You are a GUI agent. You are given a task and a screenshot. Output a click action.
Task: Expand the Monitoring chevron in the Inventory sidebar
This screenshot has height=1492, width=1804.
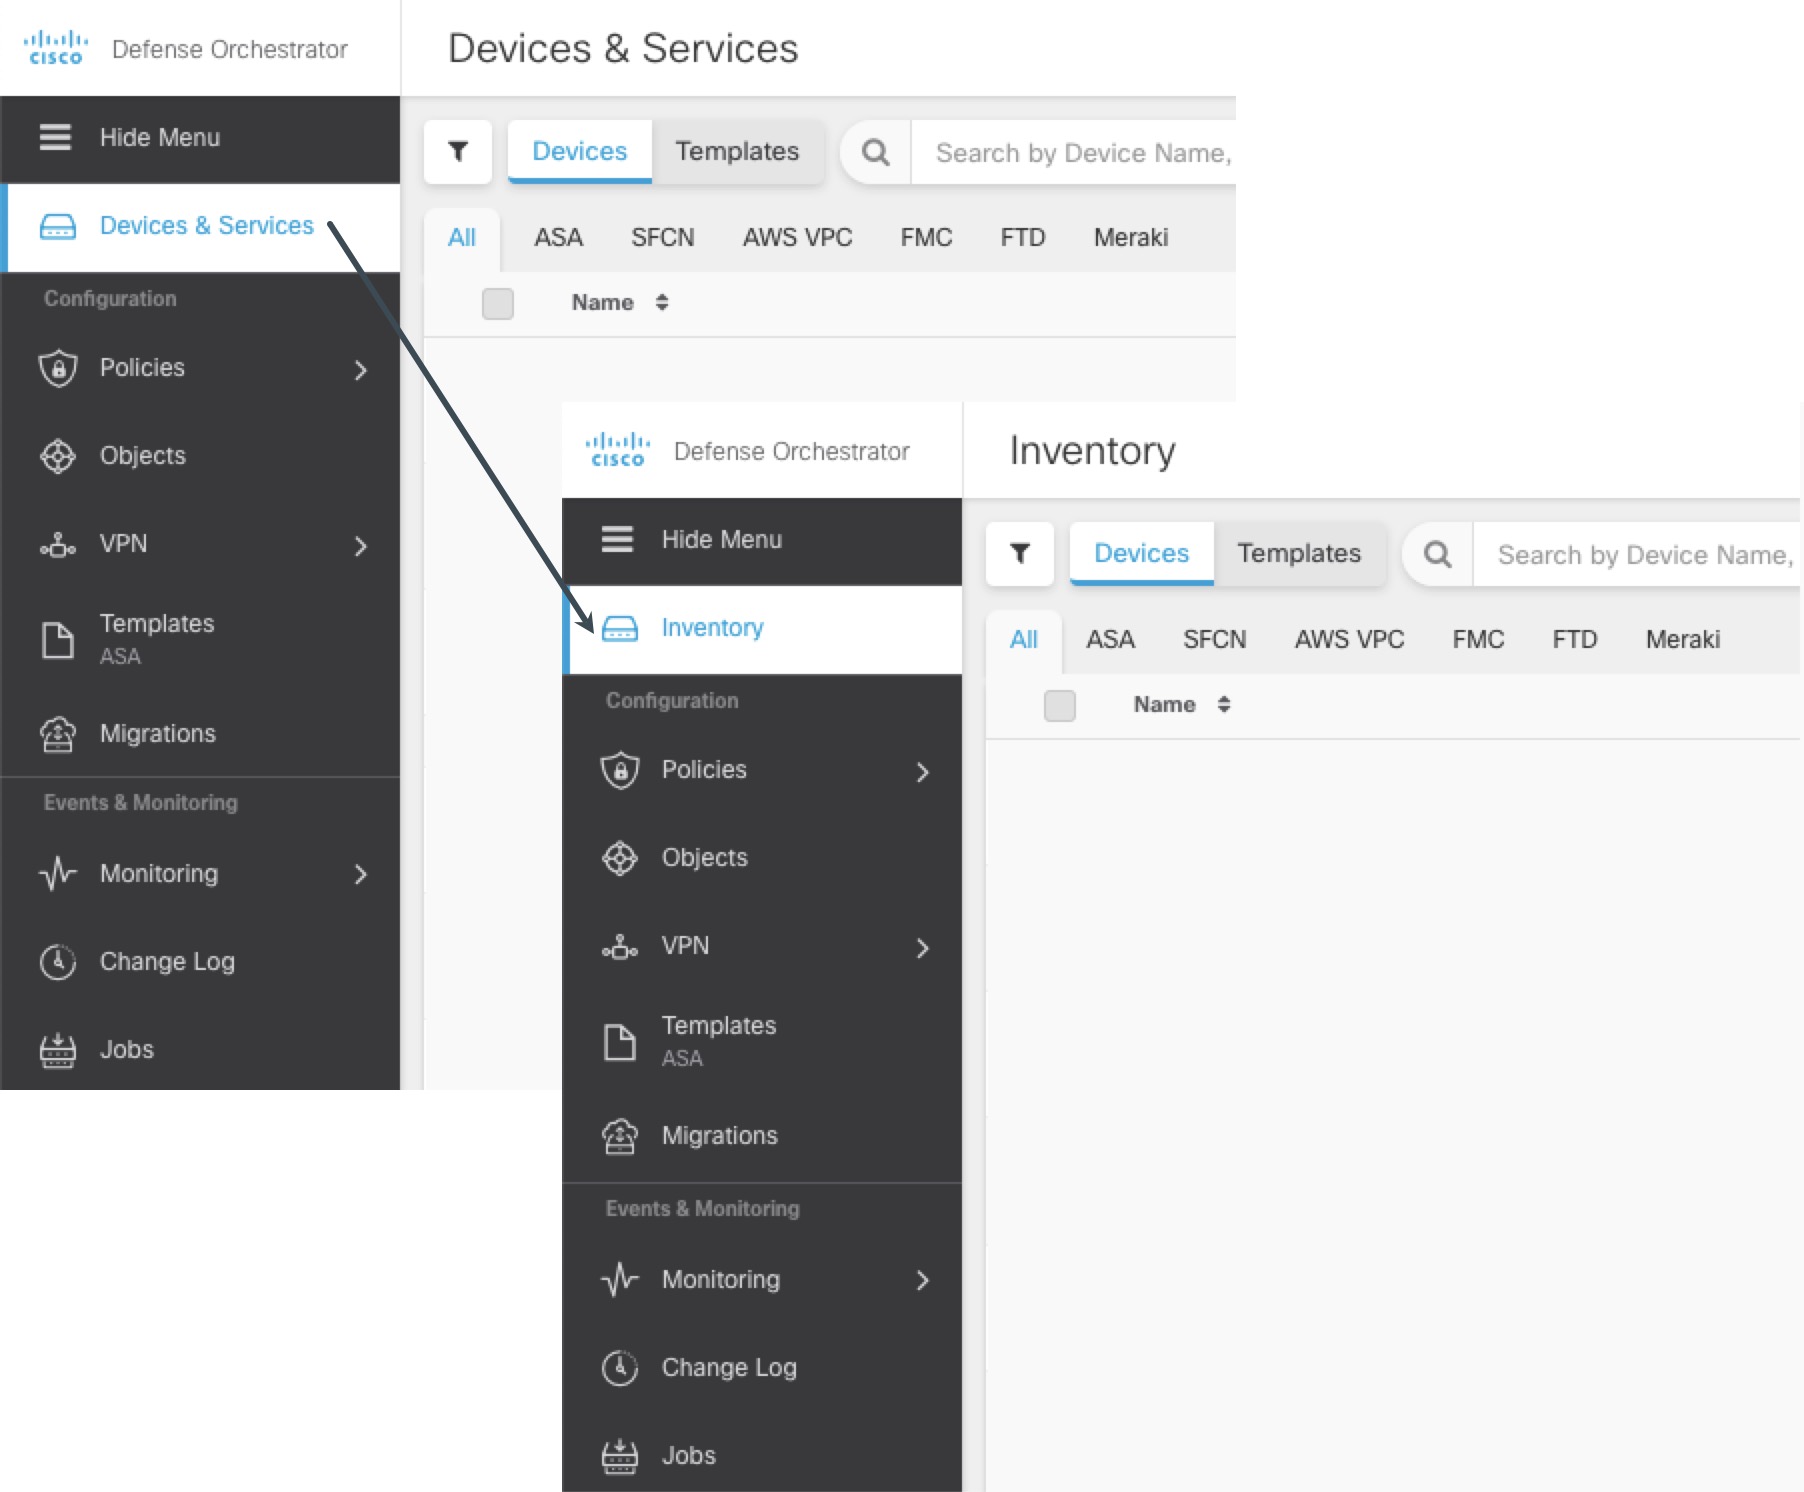[x=922, y=1280]
